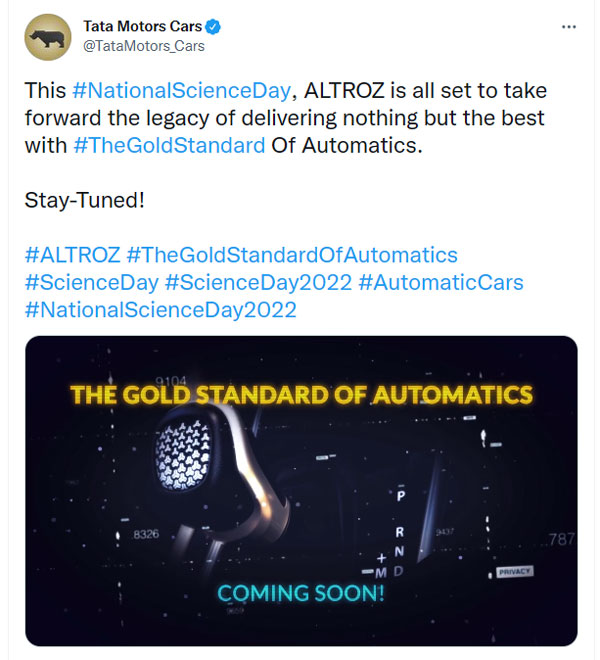The width and height of the screenshot is (600, 660).
Task: Open the #NationalScienceDay2022 hashtag
Action: [160, 310]
